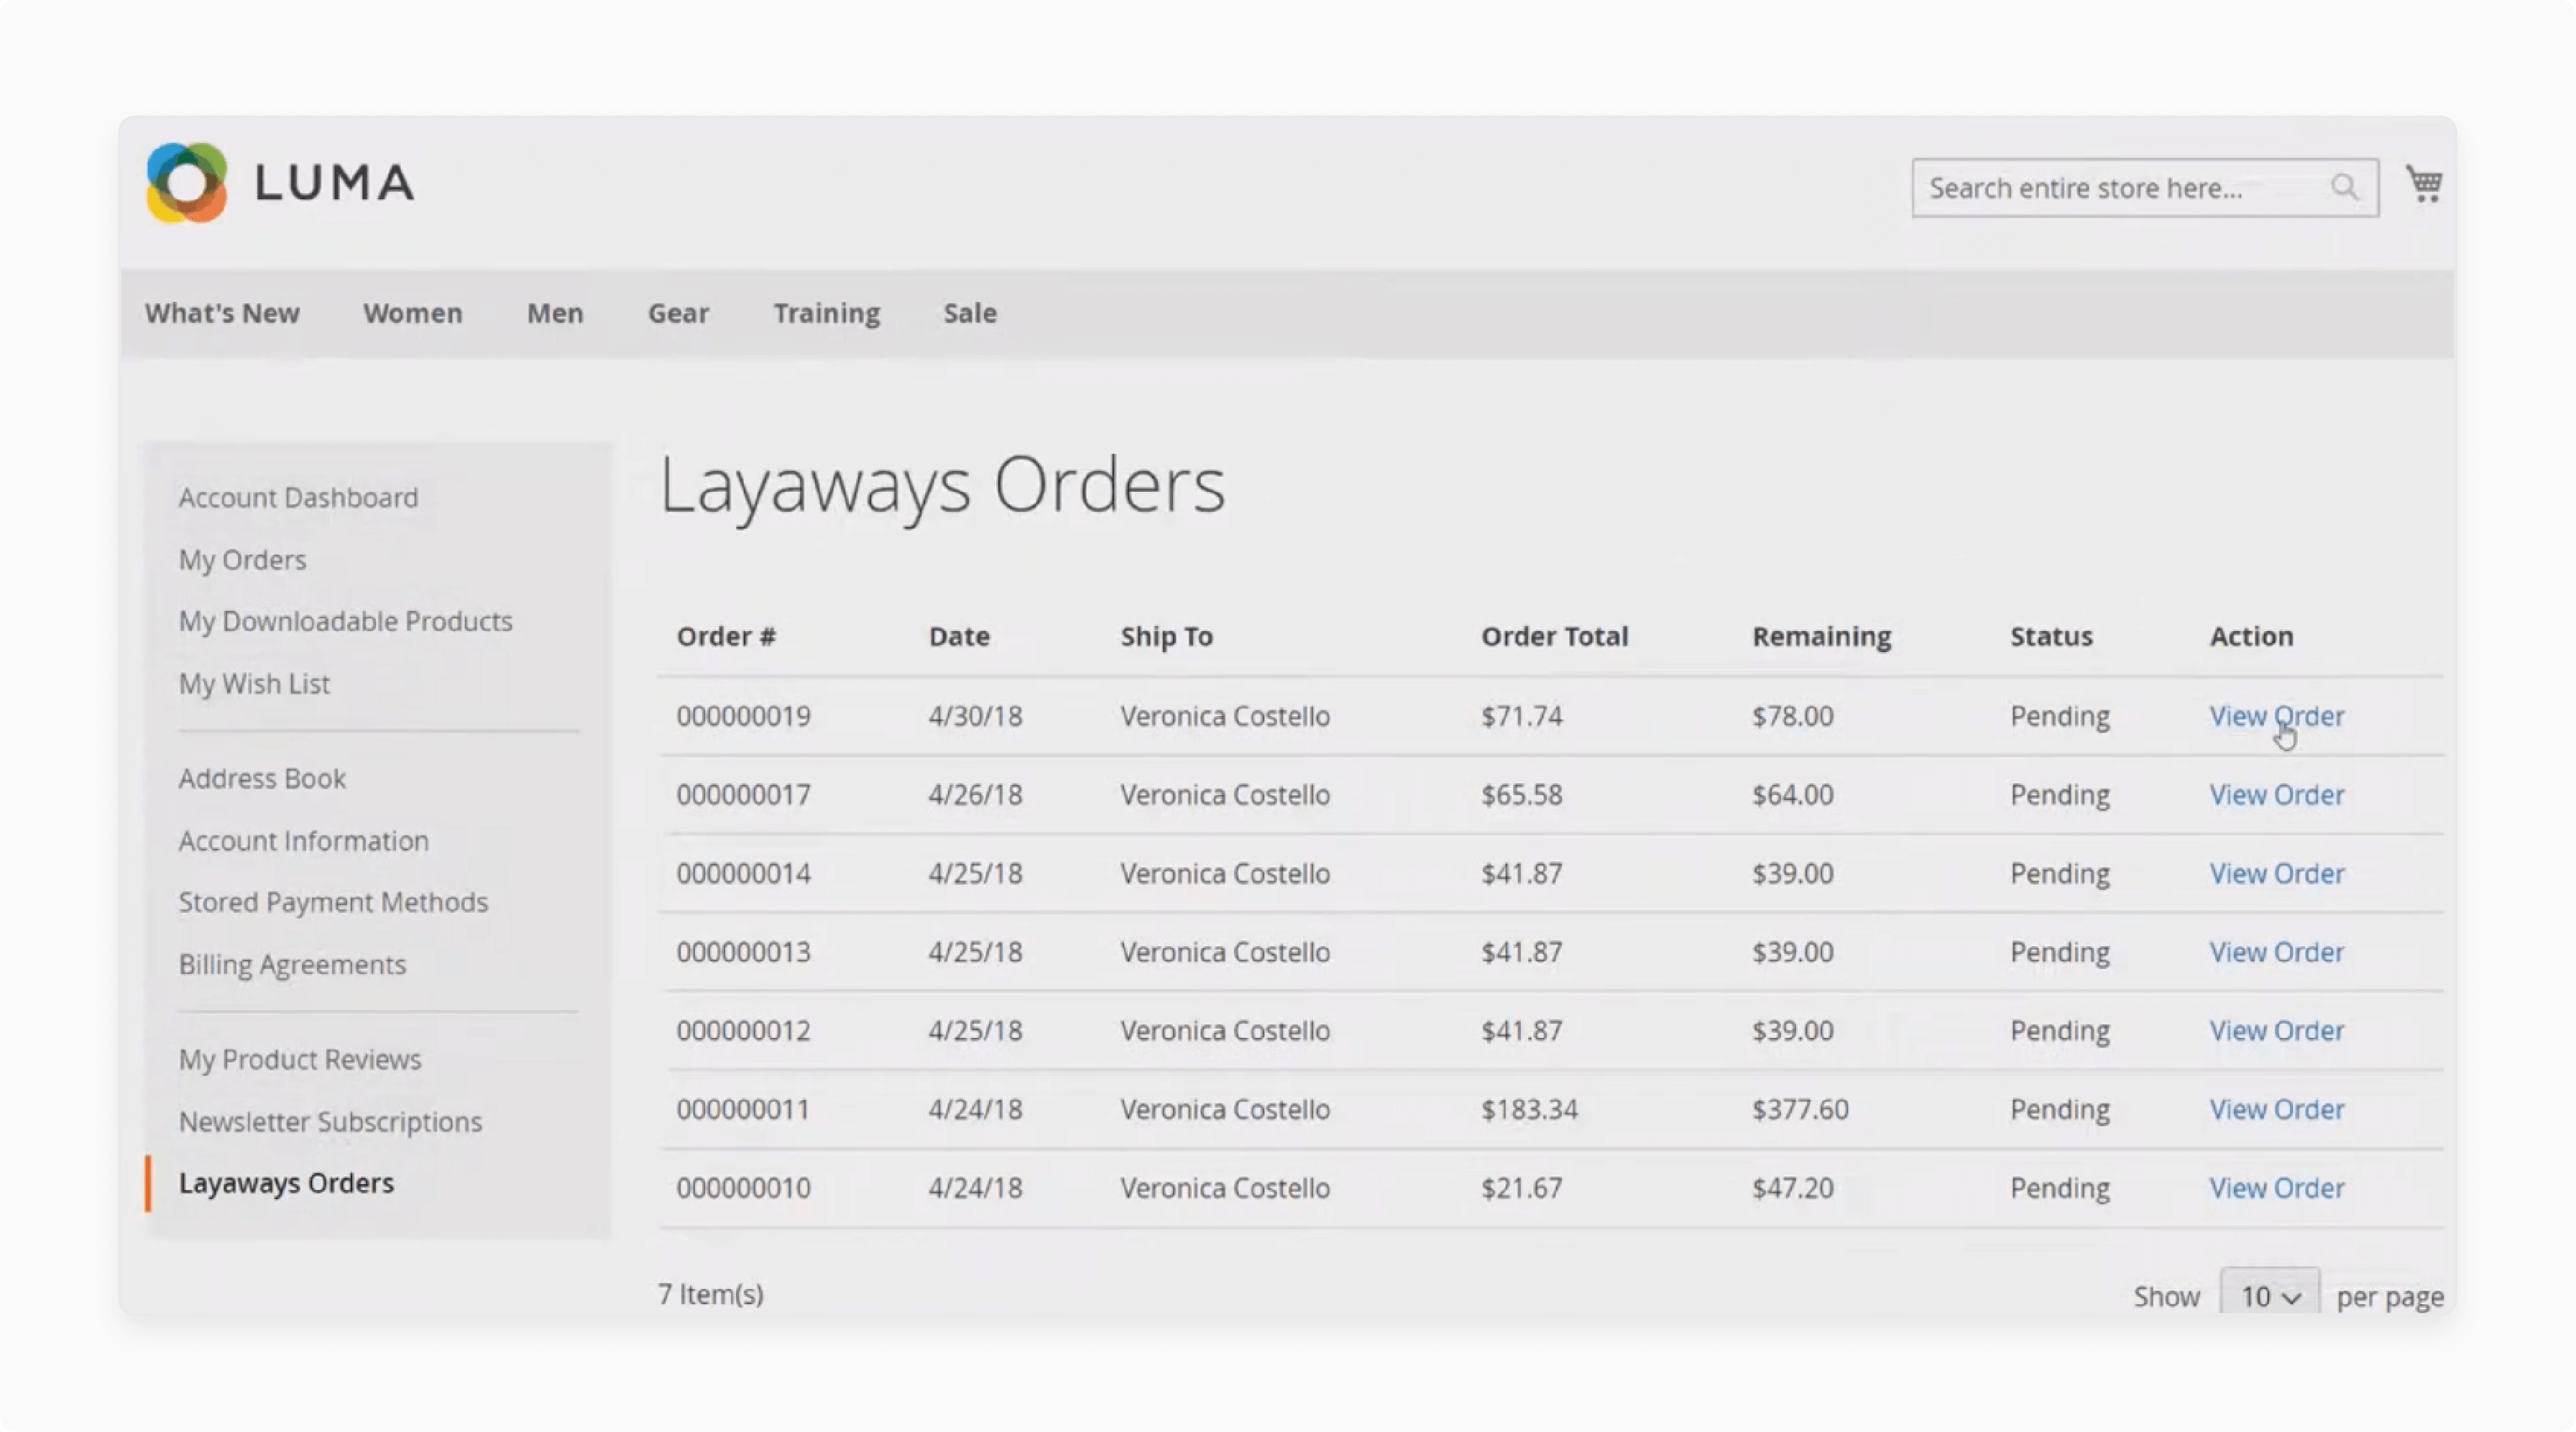The image size is (2576, 1432).
Task: View Order for order 000000010
Action: click(x=2276, y=1188)
